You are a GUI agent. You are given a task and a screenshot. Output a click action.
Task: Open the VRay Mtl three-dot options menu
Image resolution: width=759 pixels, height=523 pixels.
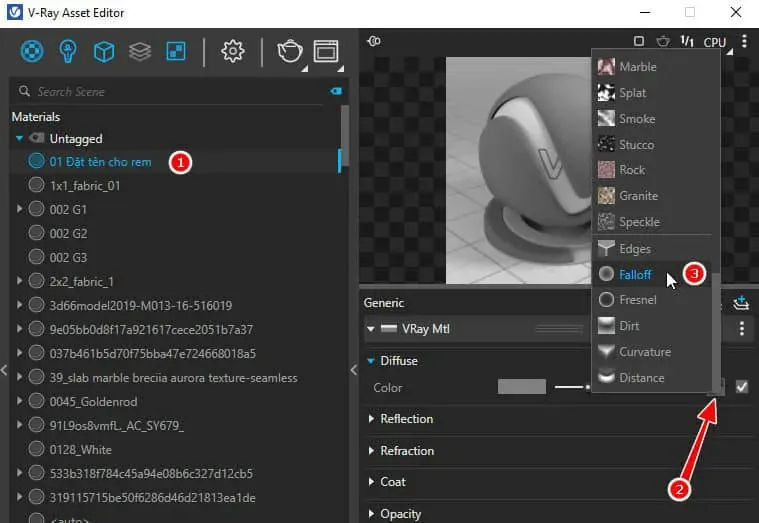[741, 329]
